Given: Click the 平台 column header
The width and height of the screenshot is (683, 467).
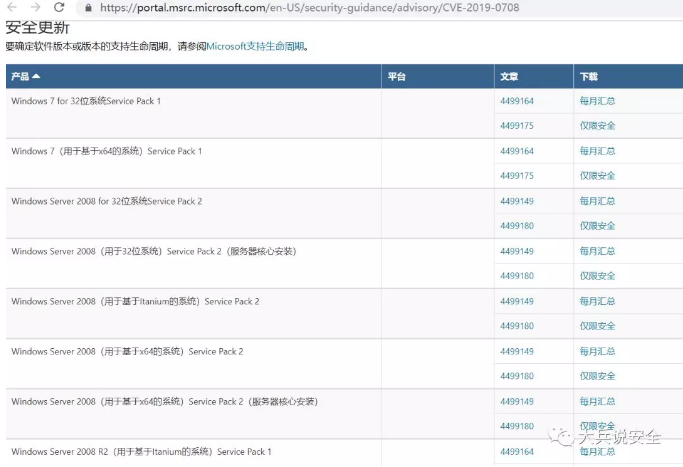Looking at the screenshot, I should [x=438, y=77].
